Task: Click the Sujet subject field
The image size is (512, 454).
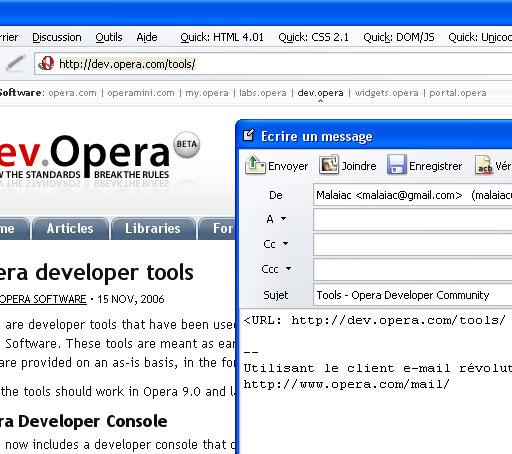Action: (x=413, y=295)
